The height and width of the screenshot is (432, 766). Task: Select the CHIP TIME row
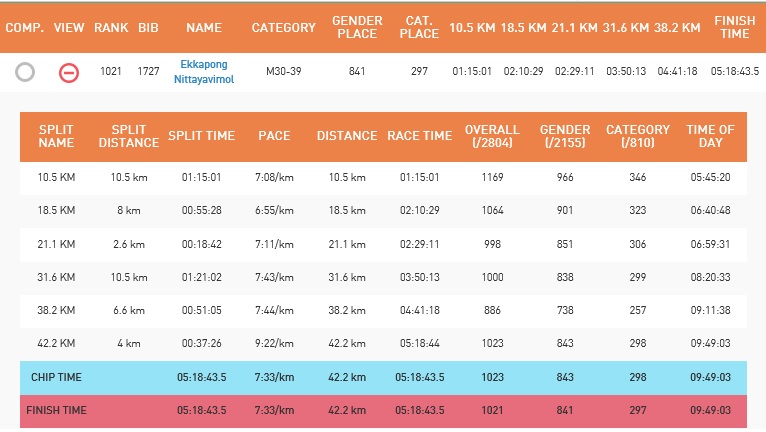383,377
